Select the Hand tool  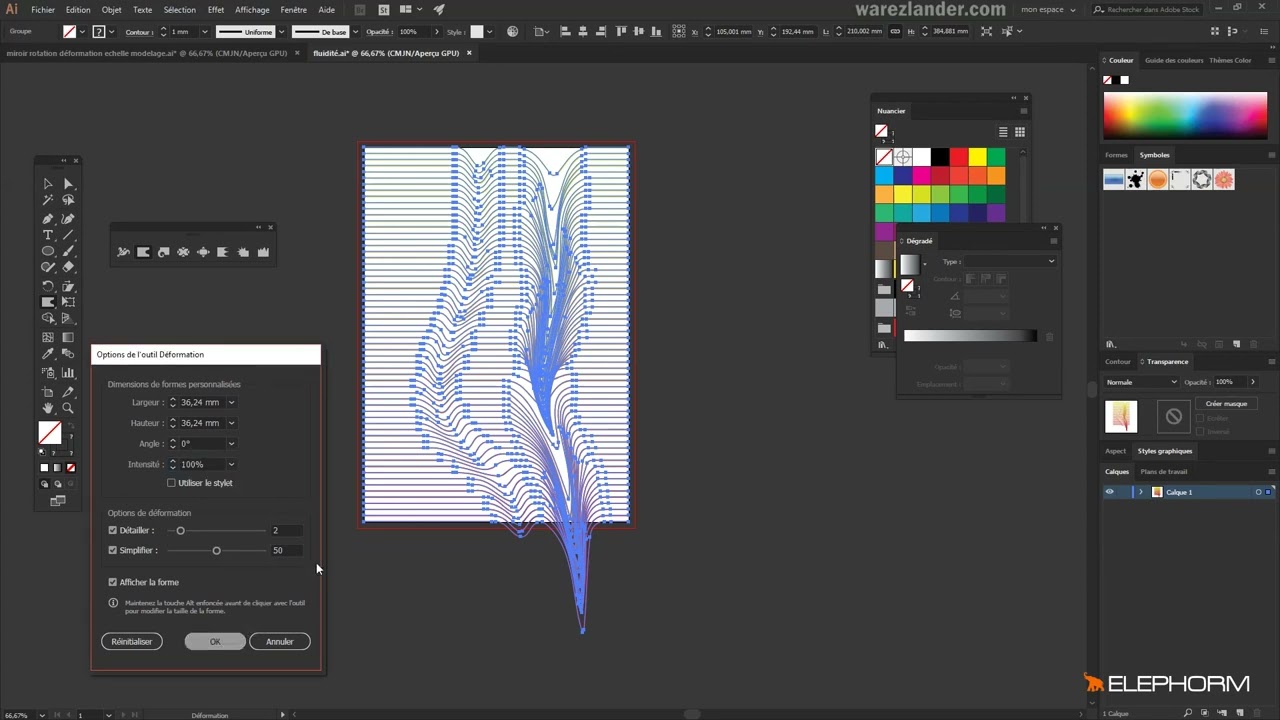pos(48,408)
